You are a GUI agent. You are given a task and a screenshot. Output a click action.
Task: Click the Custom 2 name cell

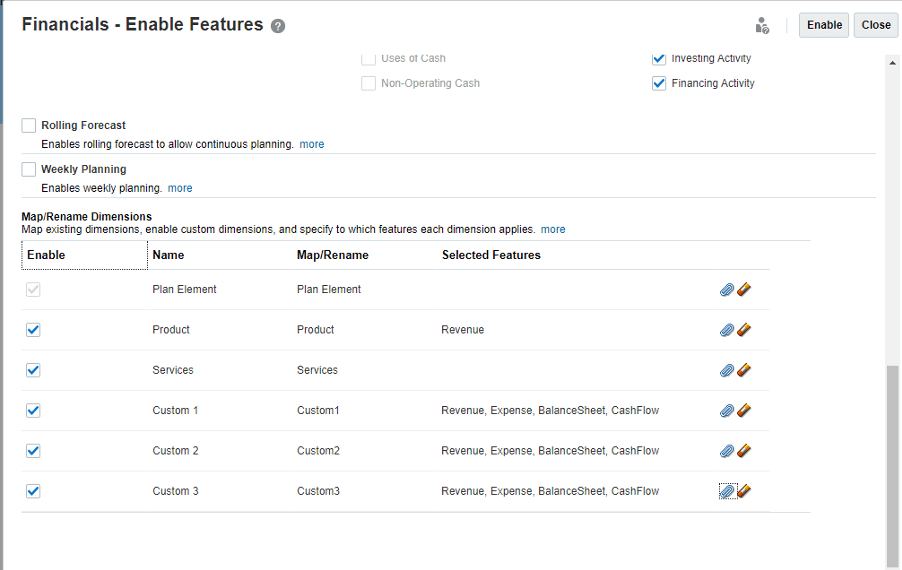(175, 450)
